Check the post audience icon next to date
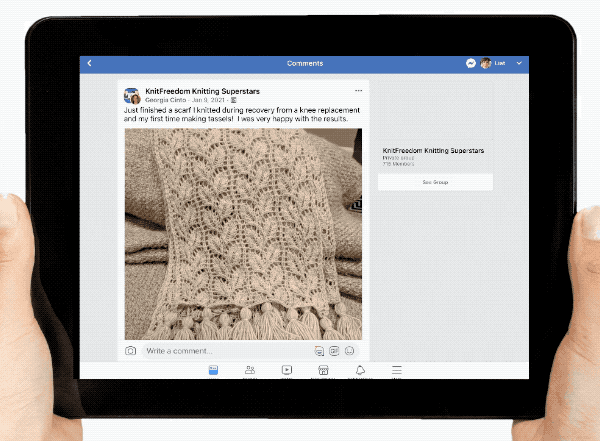The image size is (600, 441). click(x=233, y=100)
